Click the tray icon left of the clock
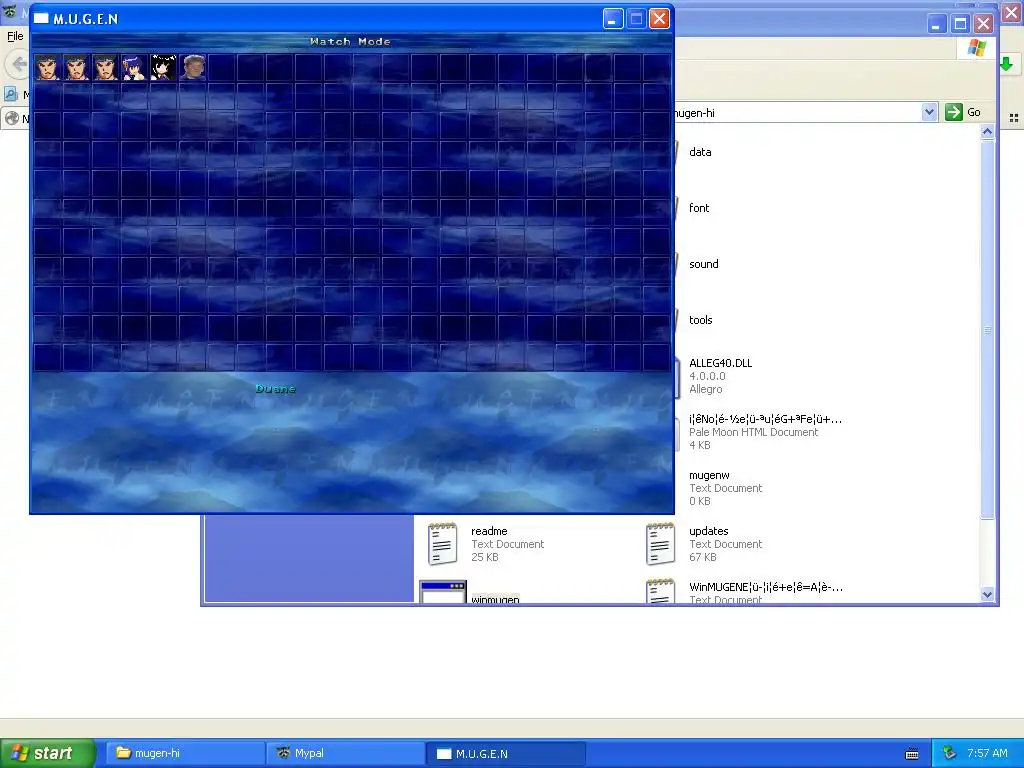The width and height of the screenshot is (1024, 768). (x=950, y=753)
